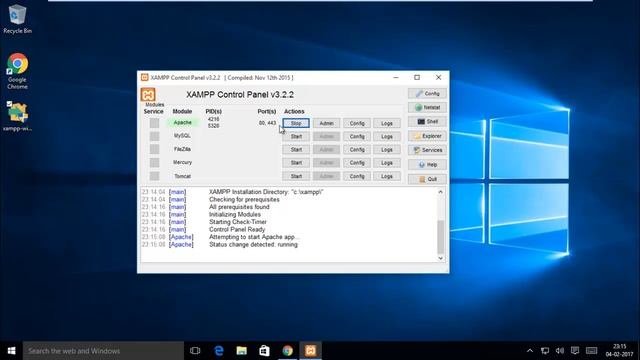Image resolution: width=640 pixels, height=360 pixels.
Task: Click the 'Status change detected: running' log line
Action: pyautogui.click(x=253, y=244)
